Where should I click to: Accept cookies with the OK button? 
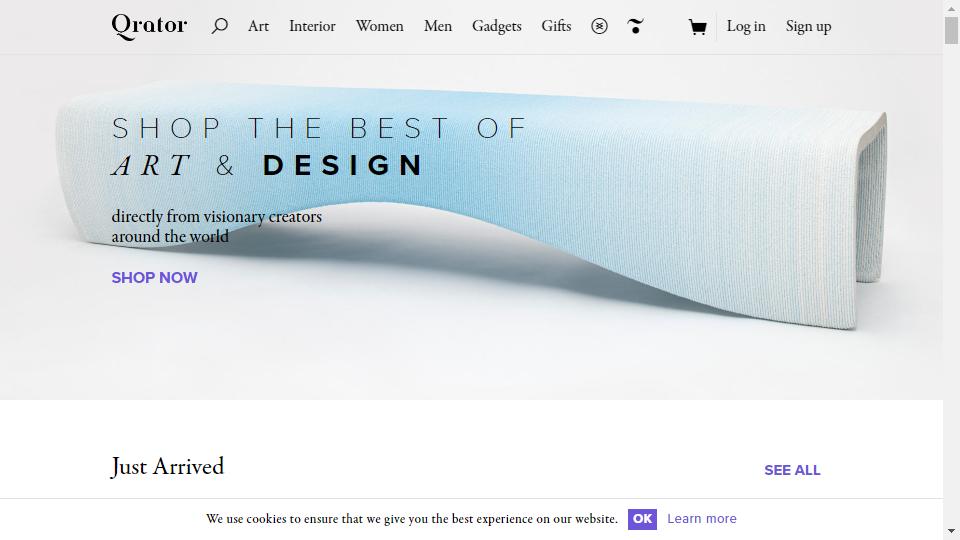[x=642, y=519]
